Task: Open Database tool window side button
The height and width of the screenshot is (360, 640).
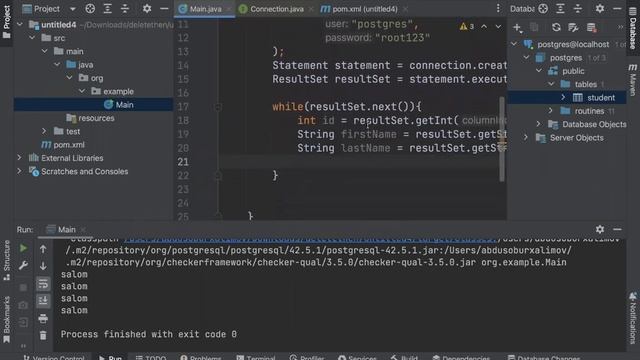Action: tap(633, 29)
